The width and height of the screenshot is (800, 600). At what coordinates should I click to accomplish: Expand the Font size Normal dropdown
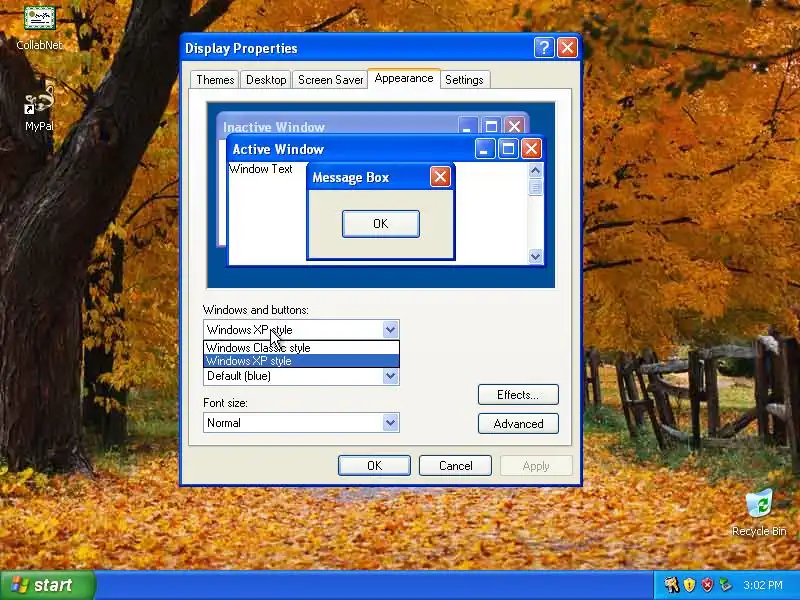pyautogui.click(x=390, y=422)
